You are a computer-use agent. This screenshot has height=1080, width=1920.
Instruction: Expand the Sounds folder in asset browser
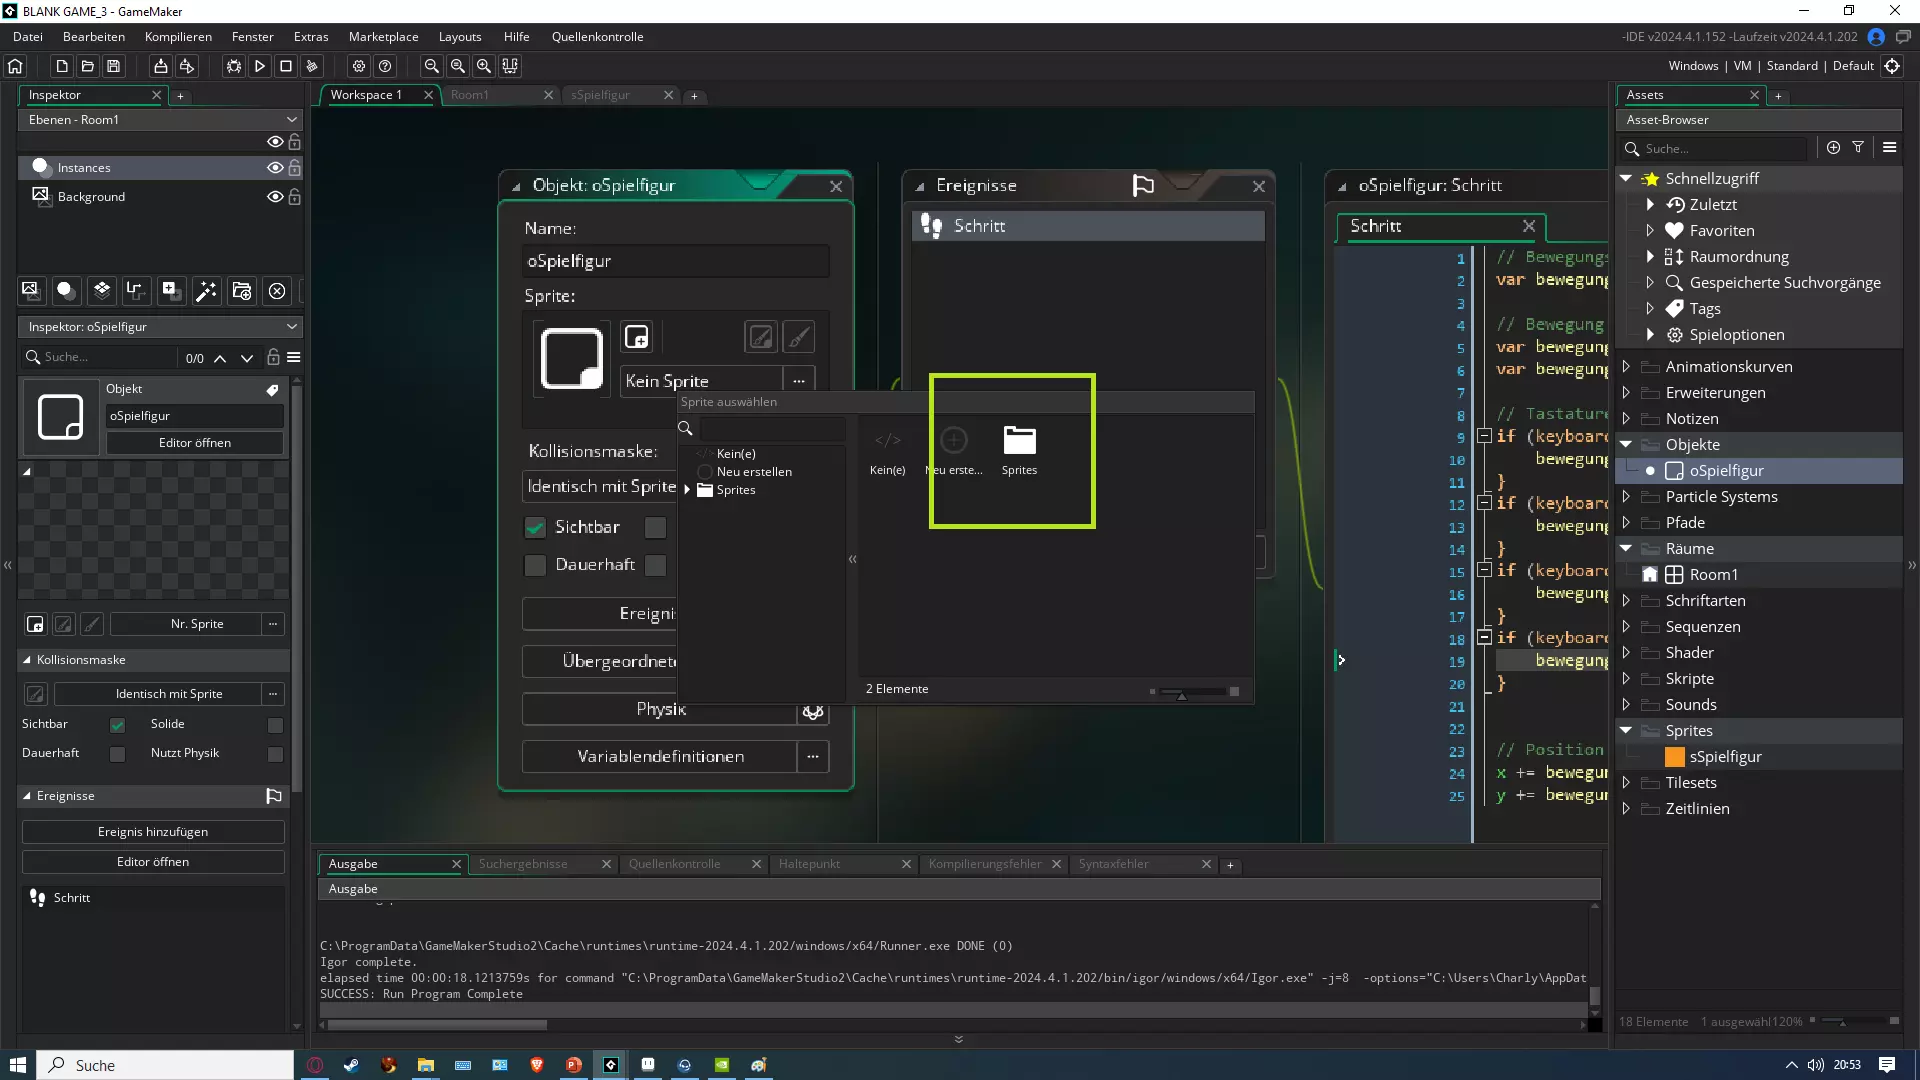pos(1626,705)
